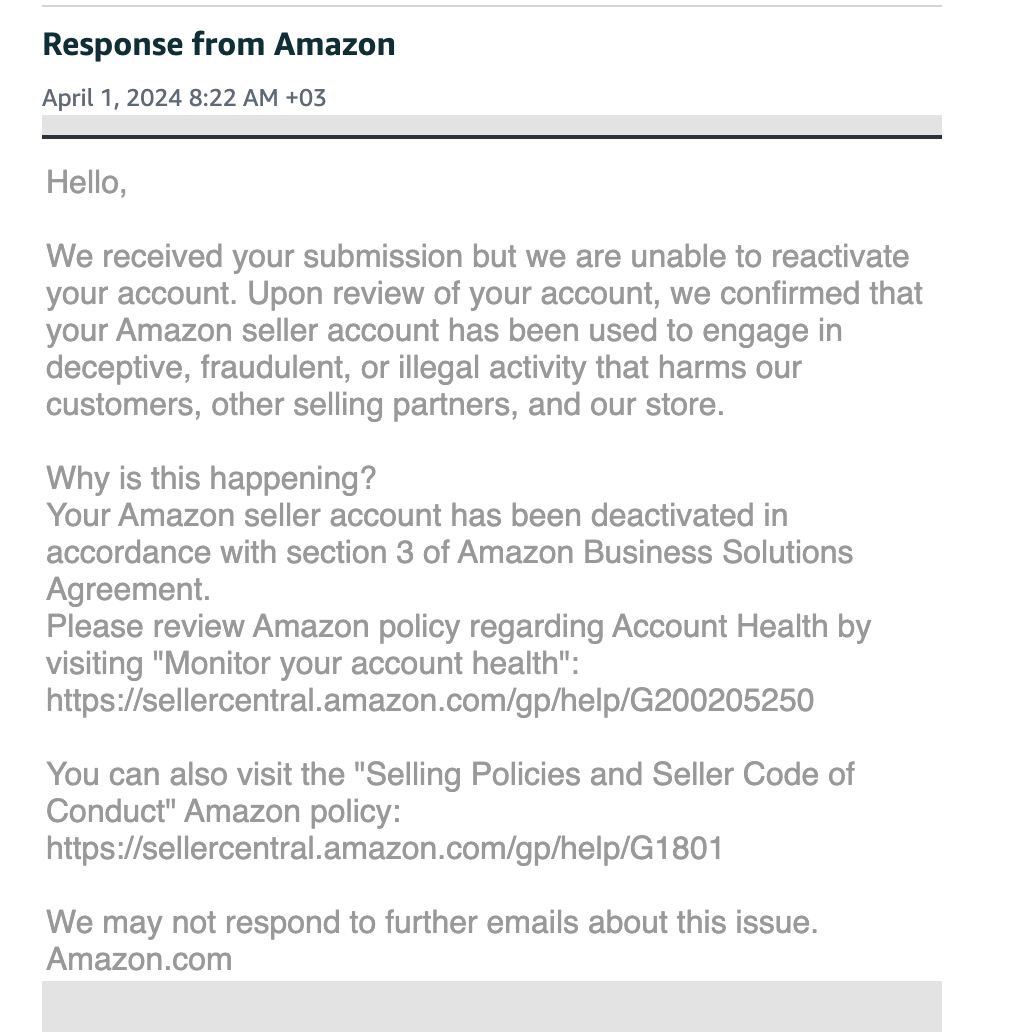Screen dimensions: 1018x1032
Task: Click "Conduct" Amazon policy: line
Action: point(223,812)
